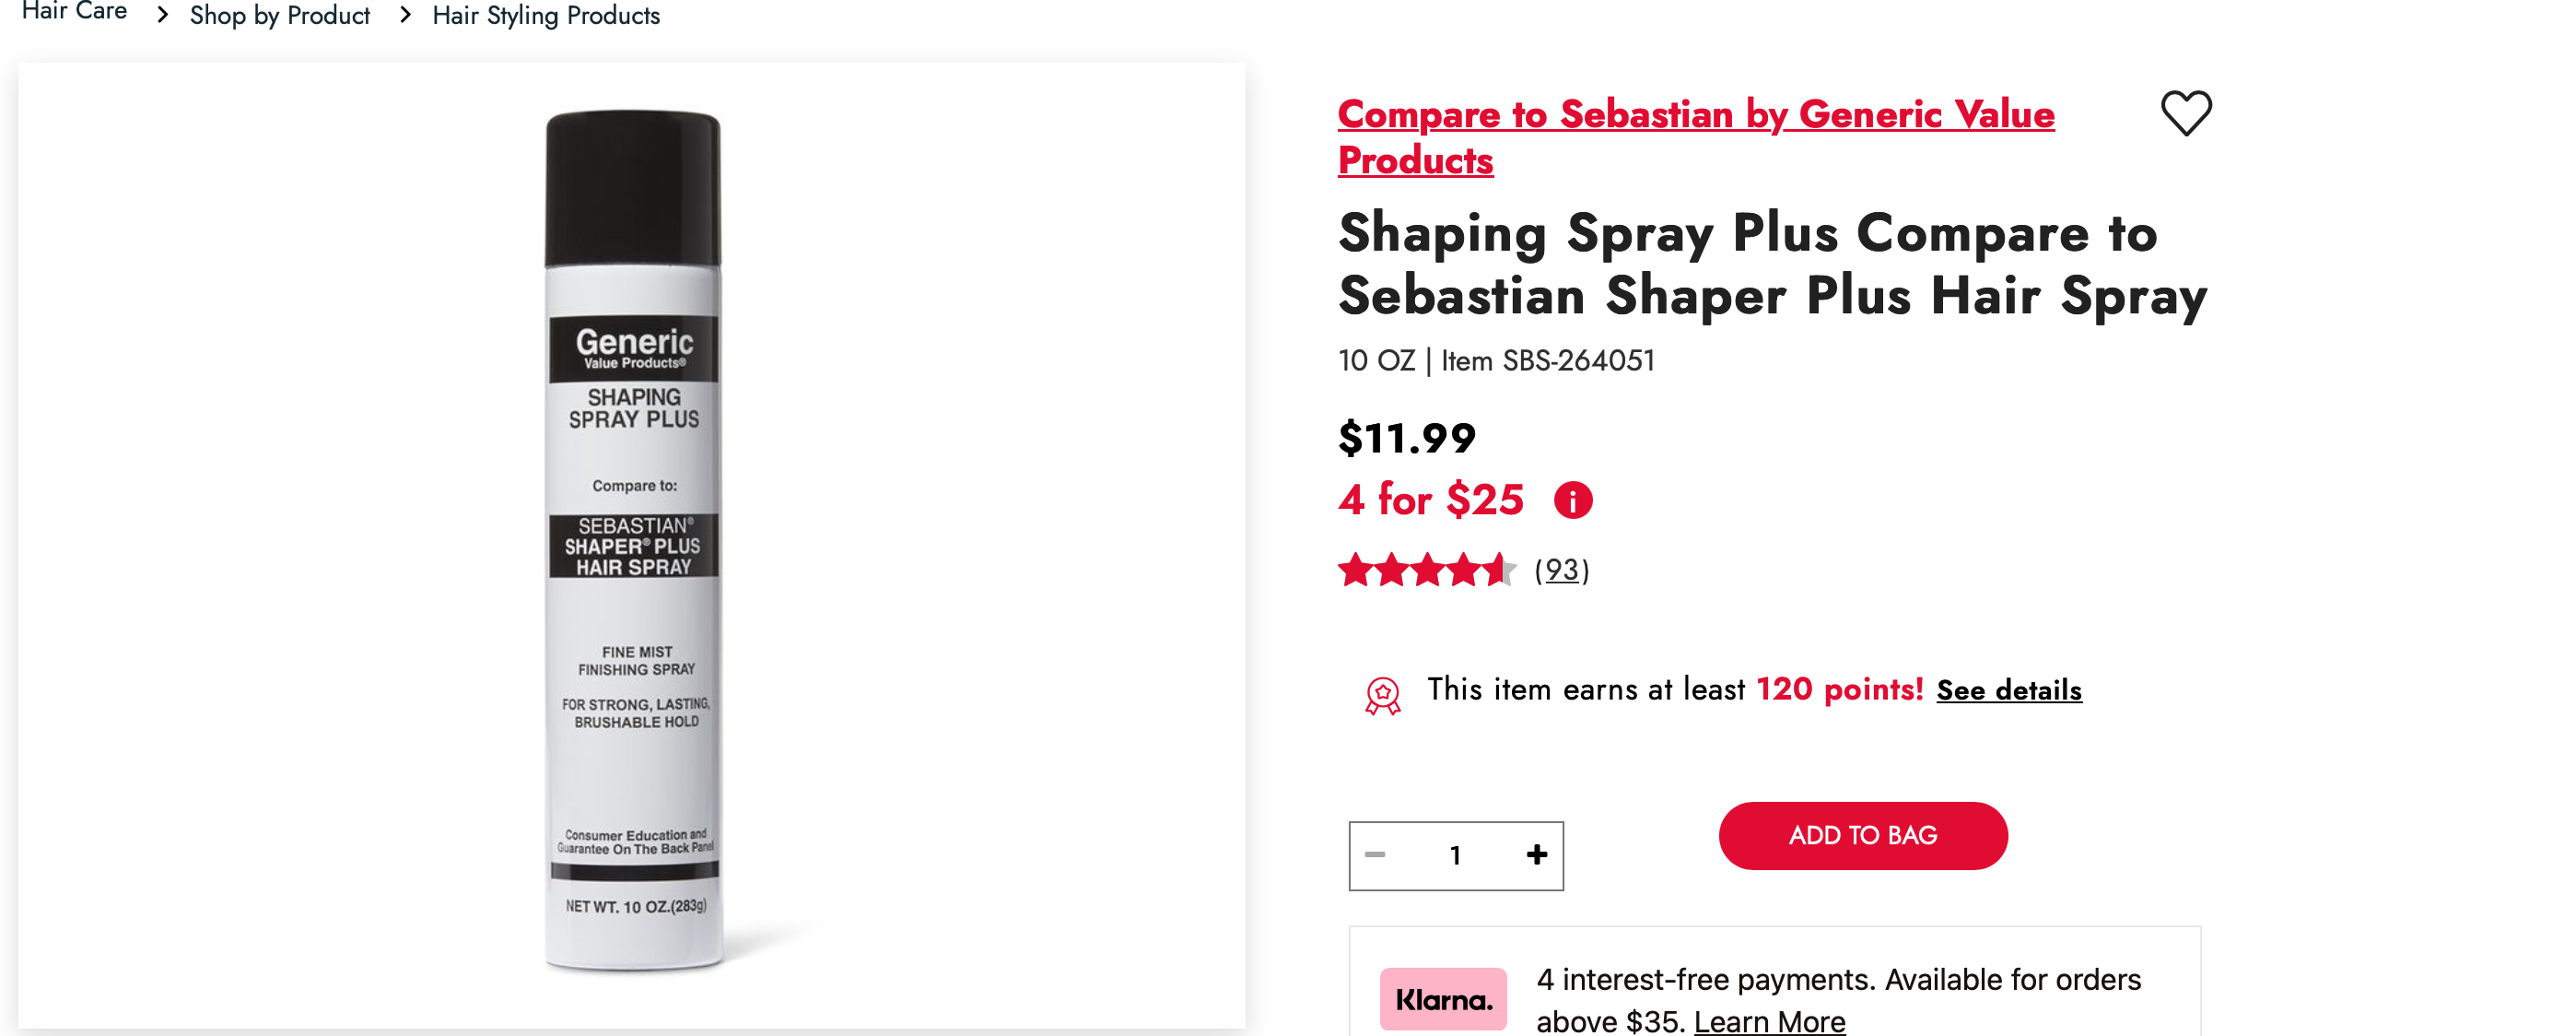This screenshot has height=1036, width=2576.
Task: Open Klarna Learn More link
Action: click(1769, 1021)
